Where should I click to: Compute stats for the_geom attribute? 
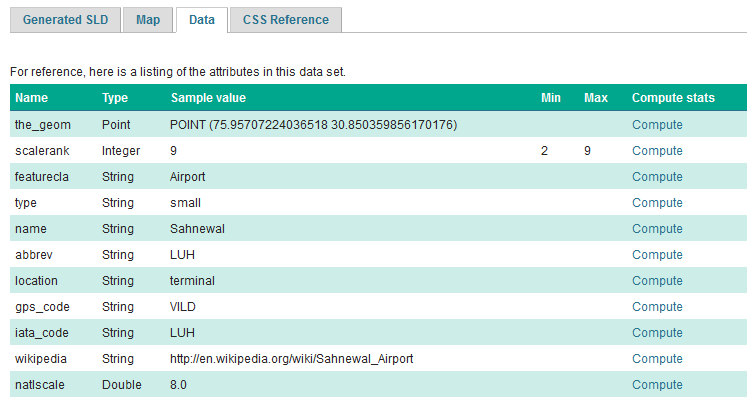point(657,125)
